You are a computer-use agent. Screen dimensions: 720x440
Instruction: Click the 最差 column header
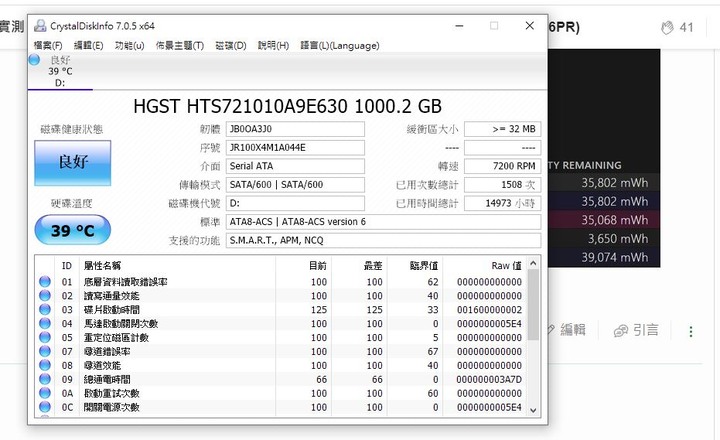360,265
